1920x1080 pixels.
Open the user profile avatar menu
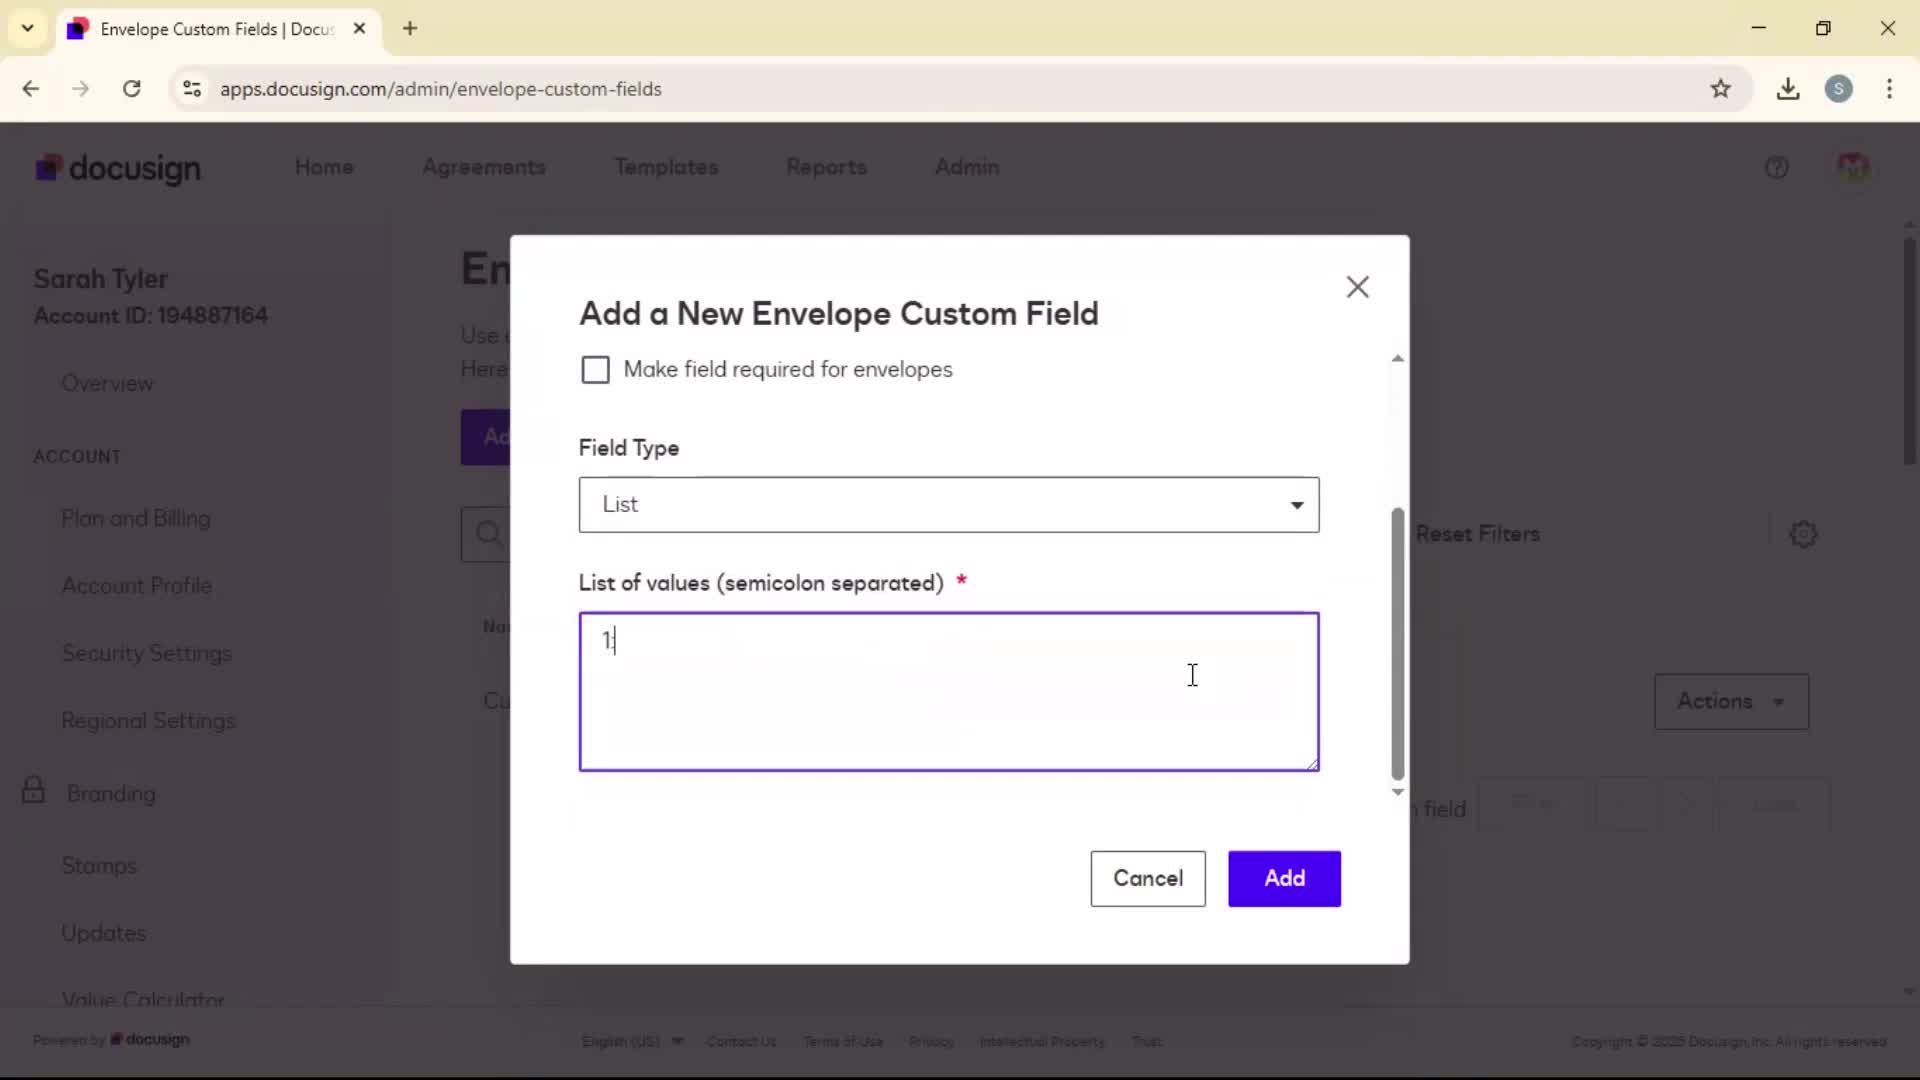click(x=1853, y=167)
